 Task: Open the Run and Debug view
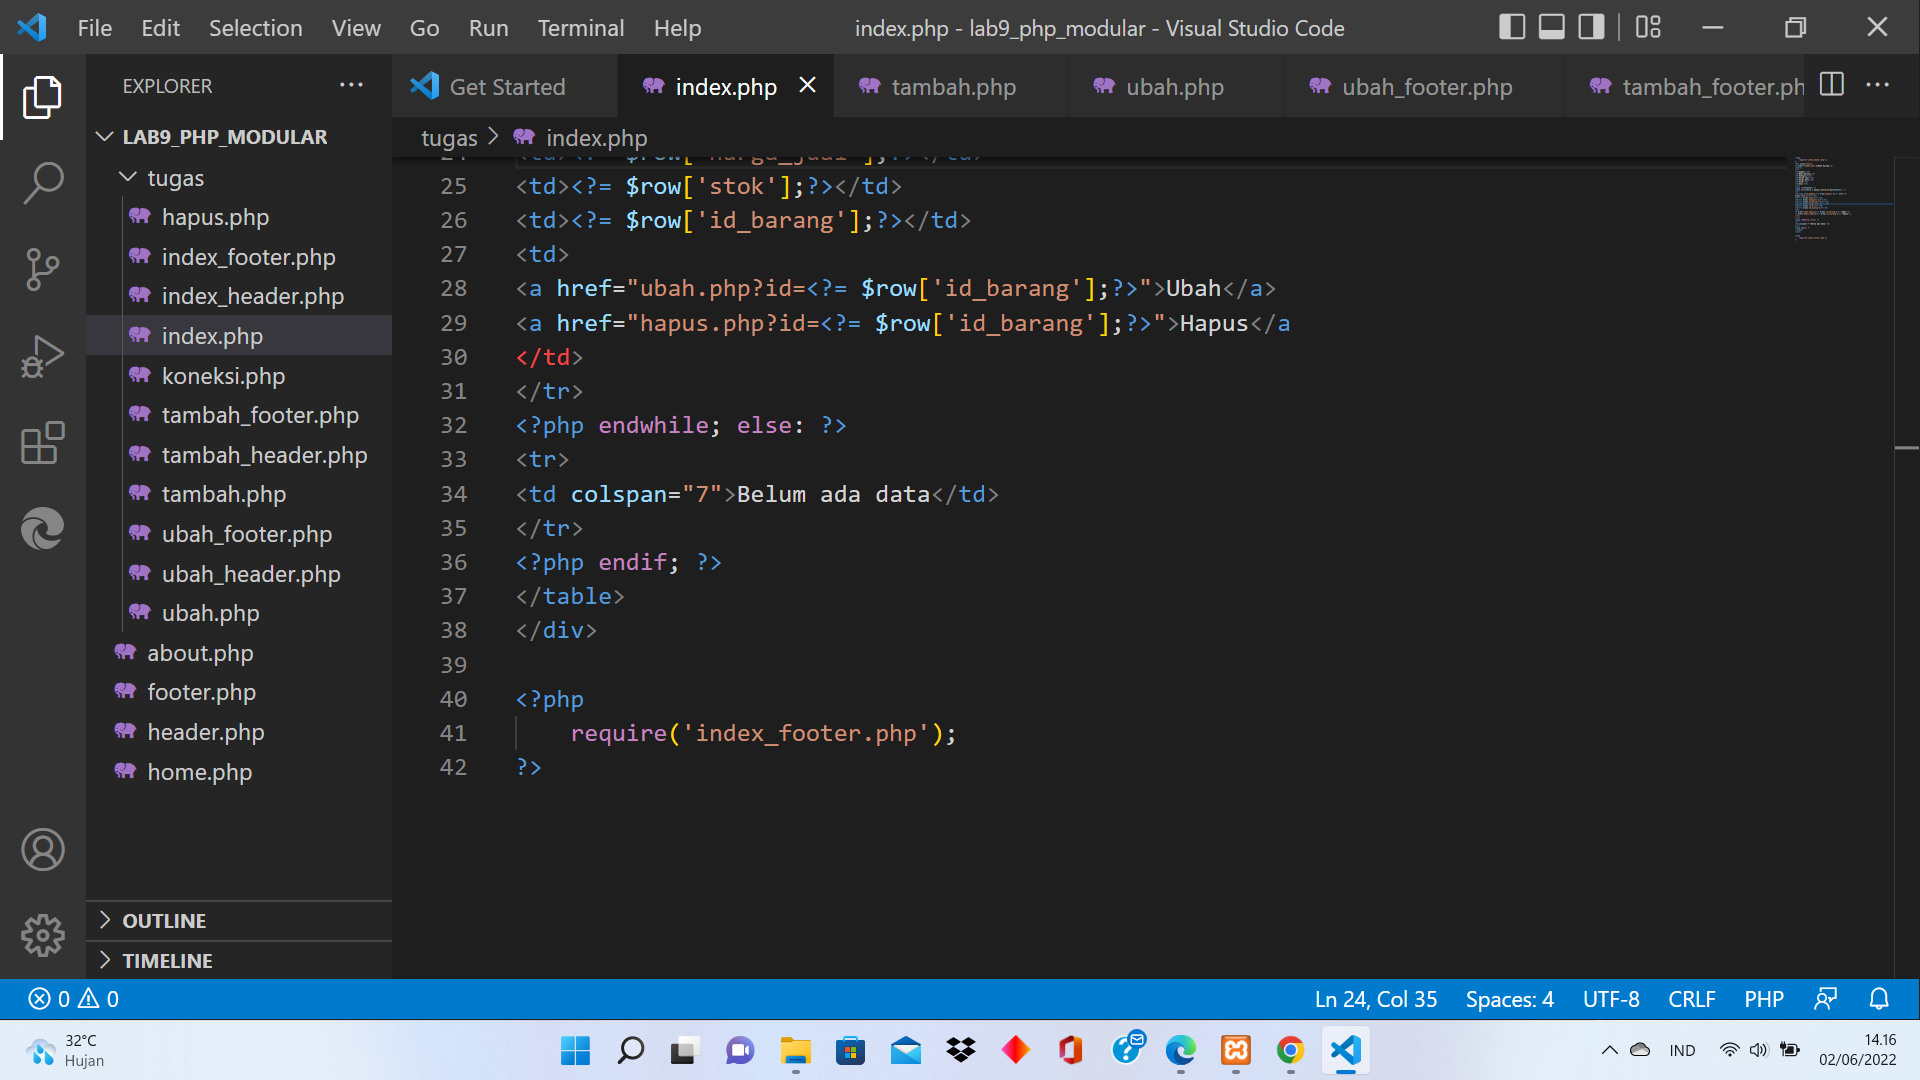tap(42, 355)
